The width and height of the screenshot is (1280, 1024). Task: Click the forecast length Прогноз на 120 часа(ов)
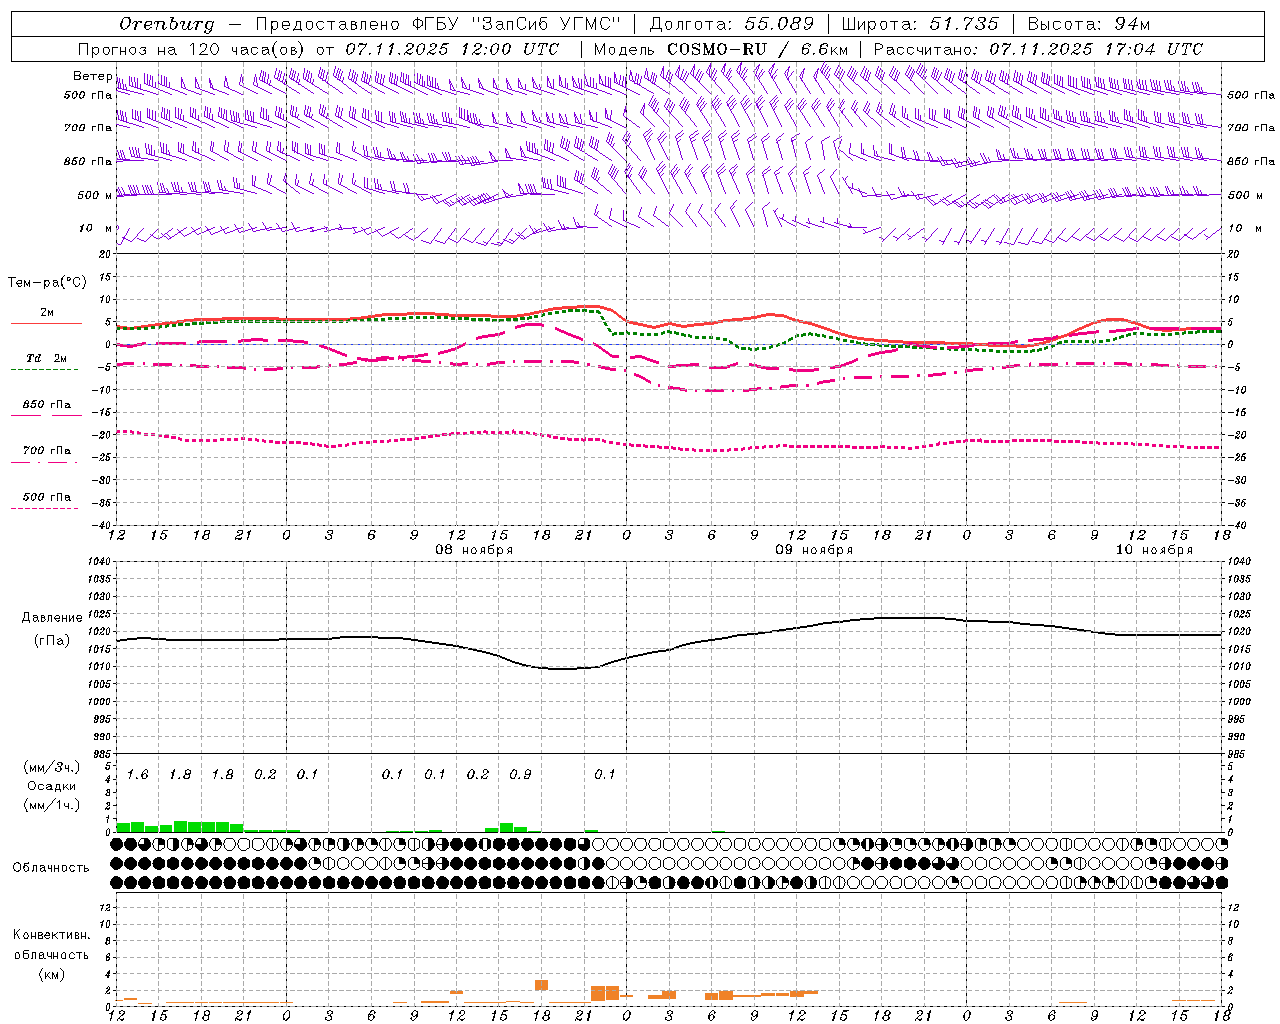(x=192, y=49)
